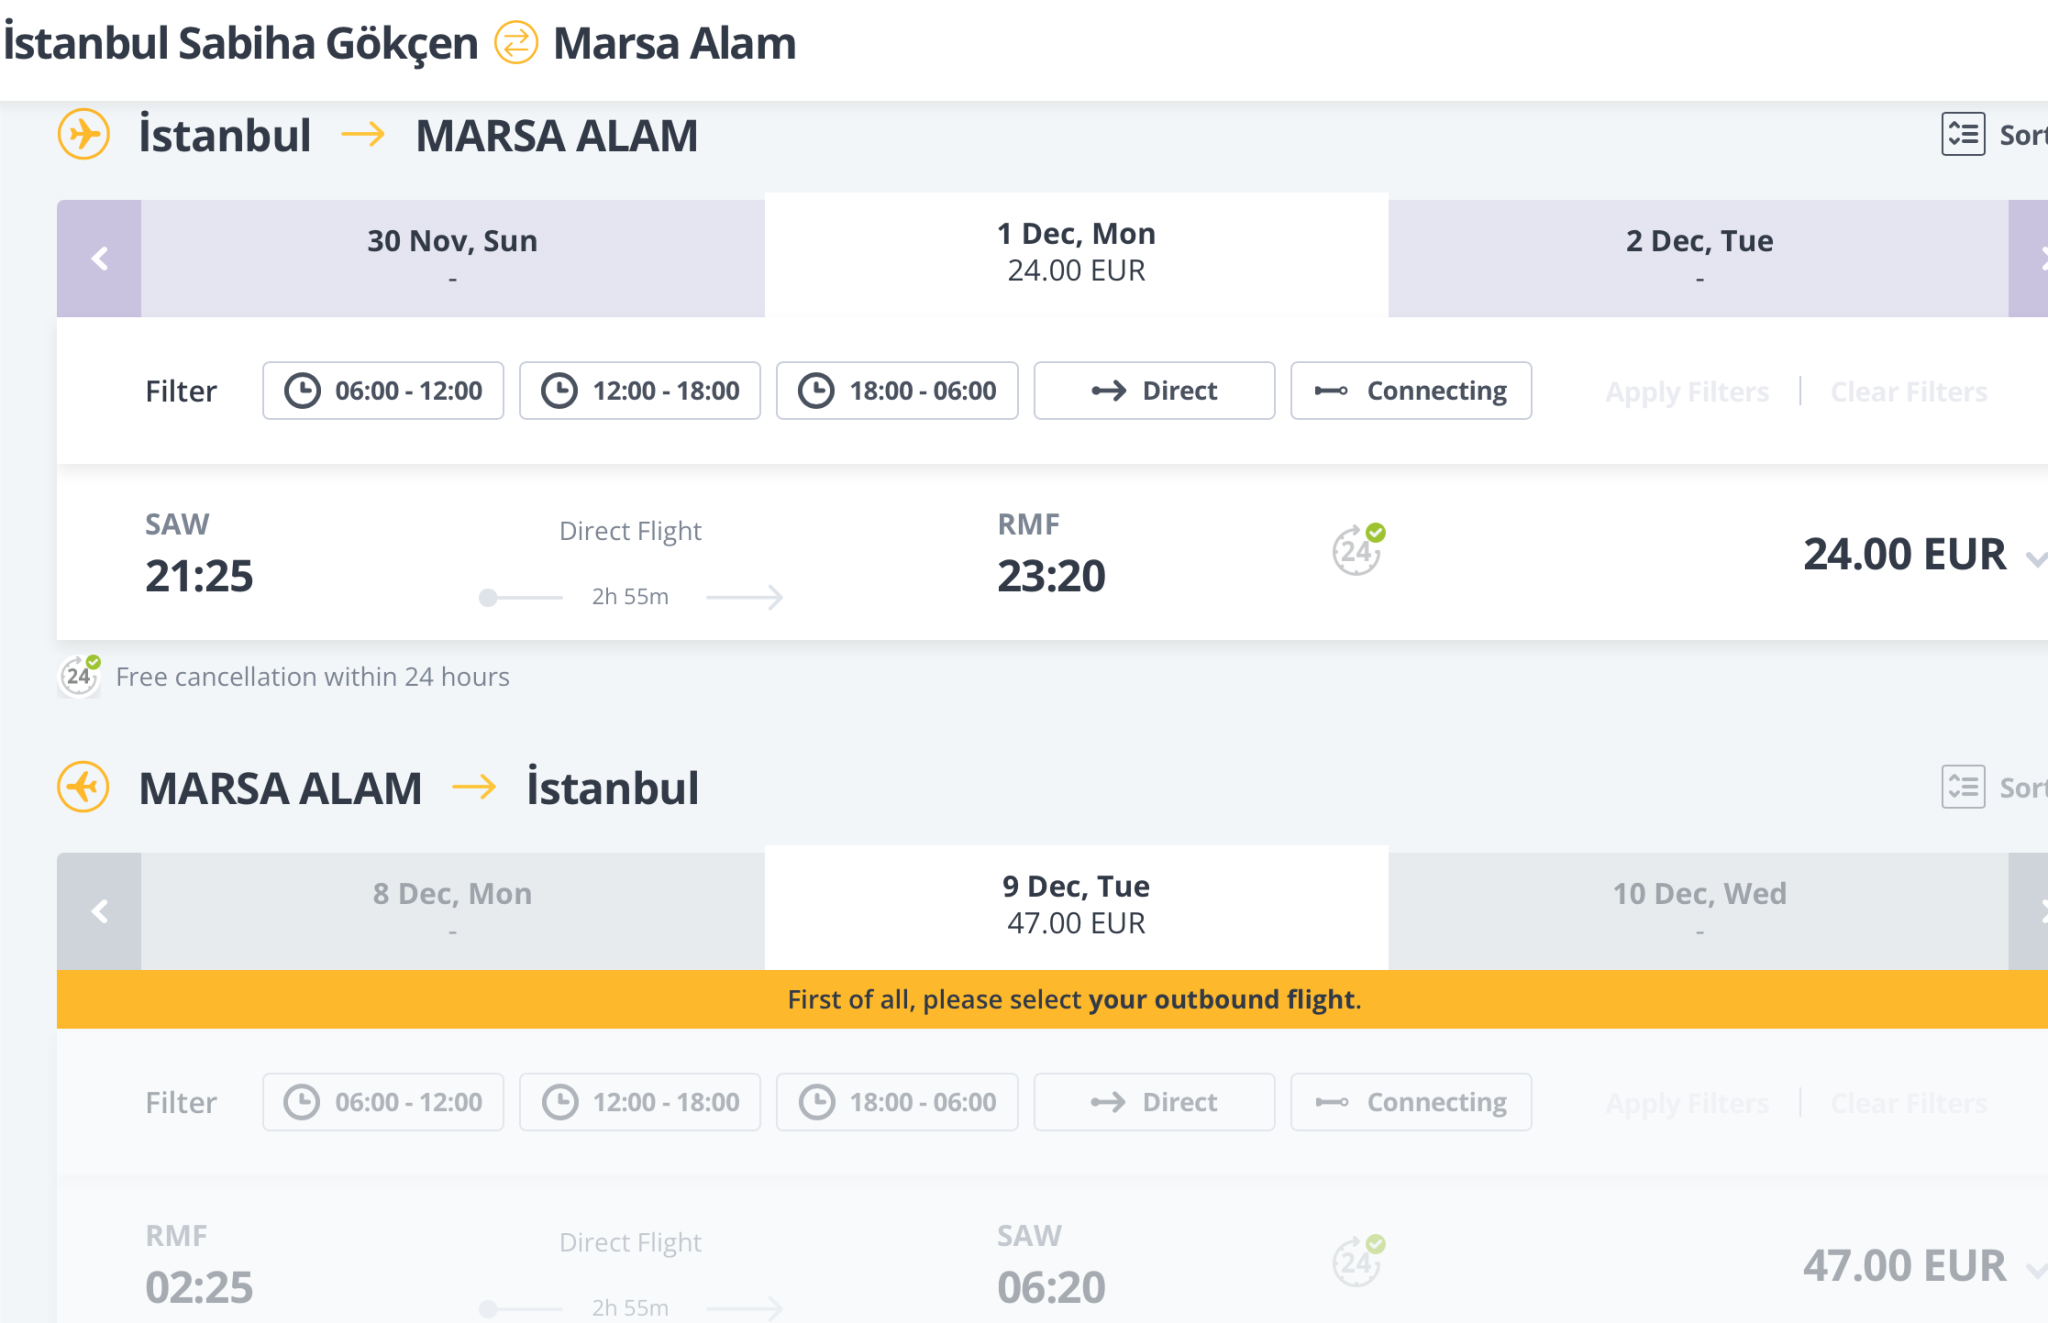Click return flight Sort list icon
2048x1323 pixels.
tap(1963, 787)
